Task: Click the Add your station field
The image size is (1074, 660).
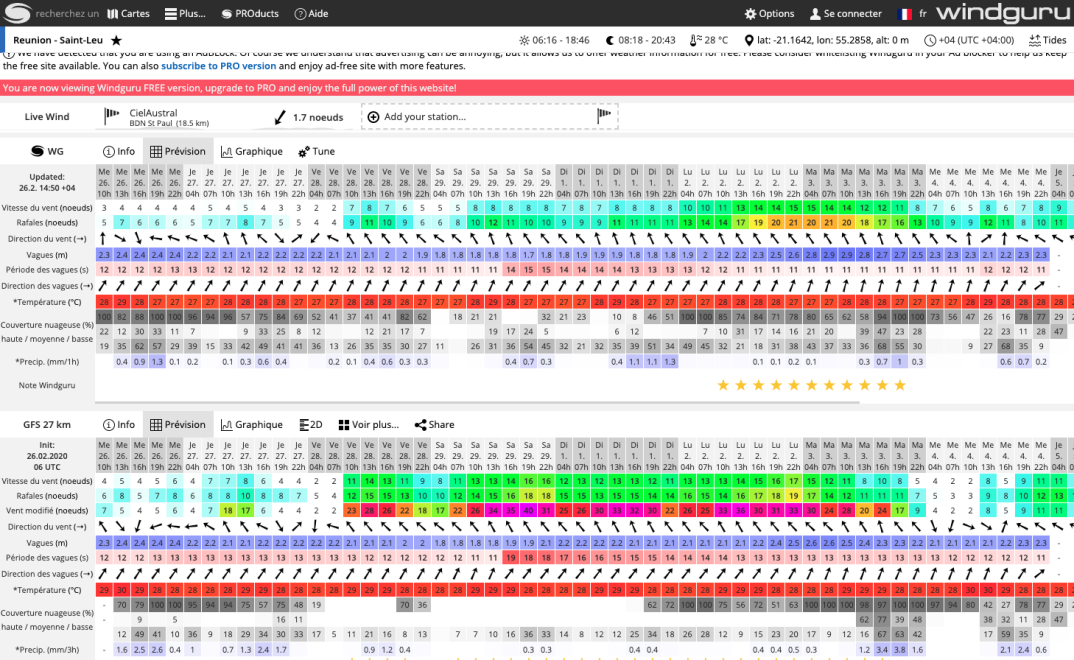Action: (x=488, y=117)
